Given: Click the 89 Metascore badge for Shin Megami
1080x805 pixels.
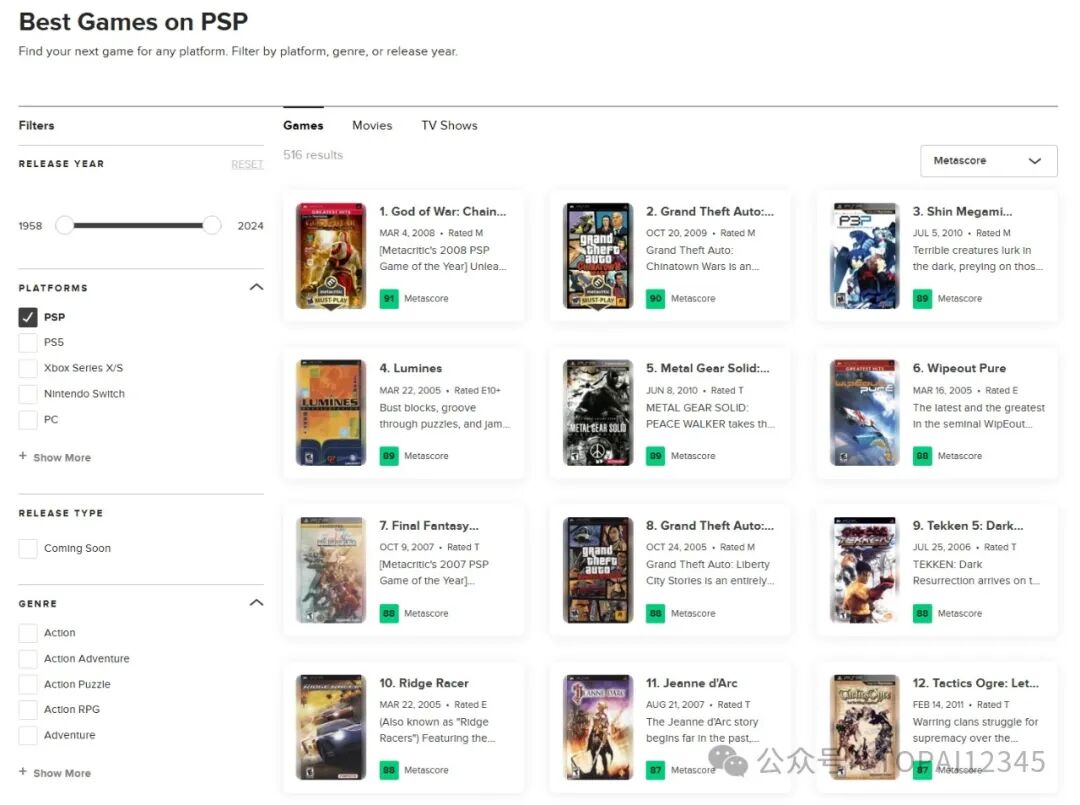Looking at the screenshot, I should [922, 298].
